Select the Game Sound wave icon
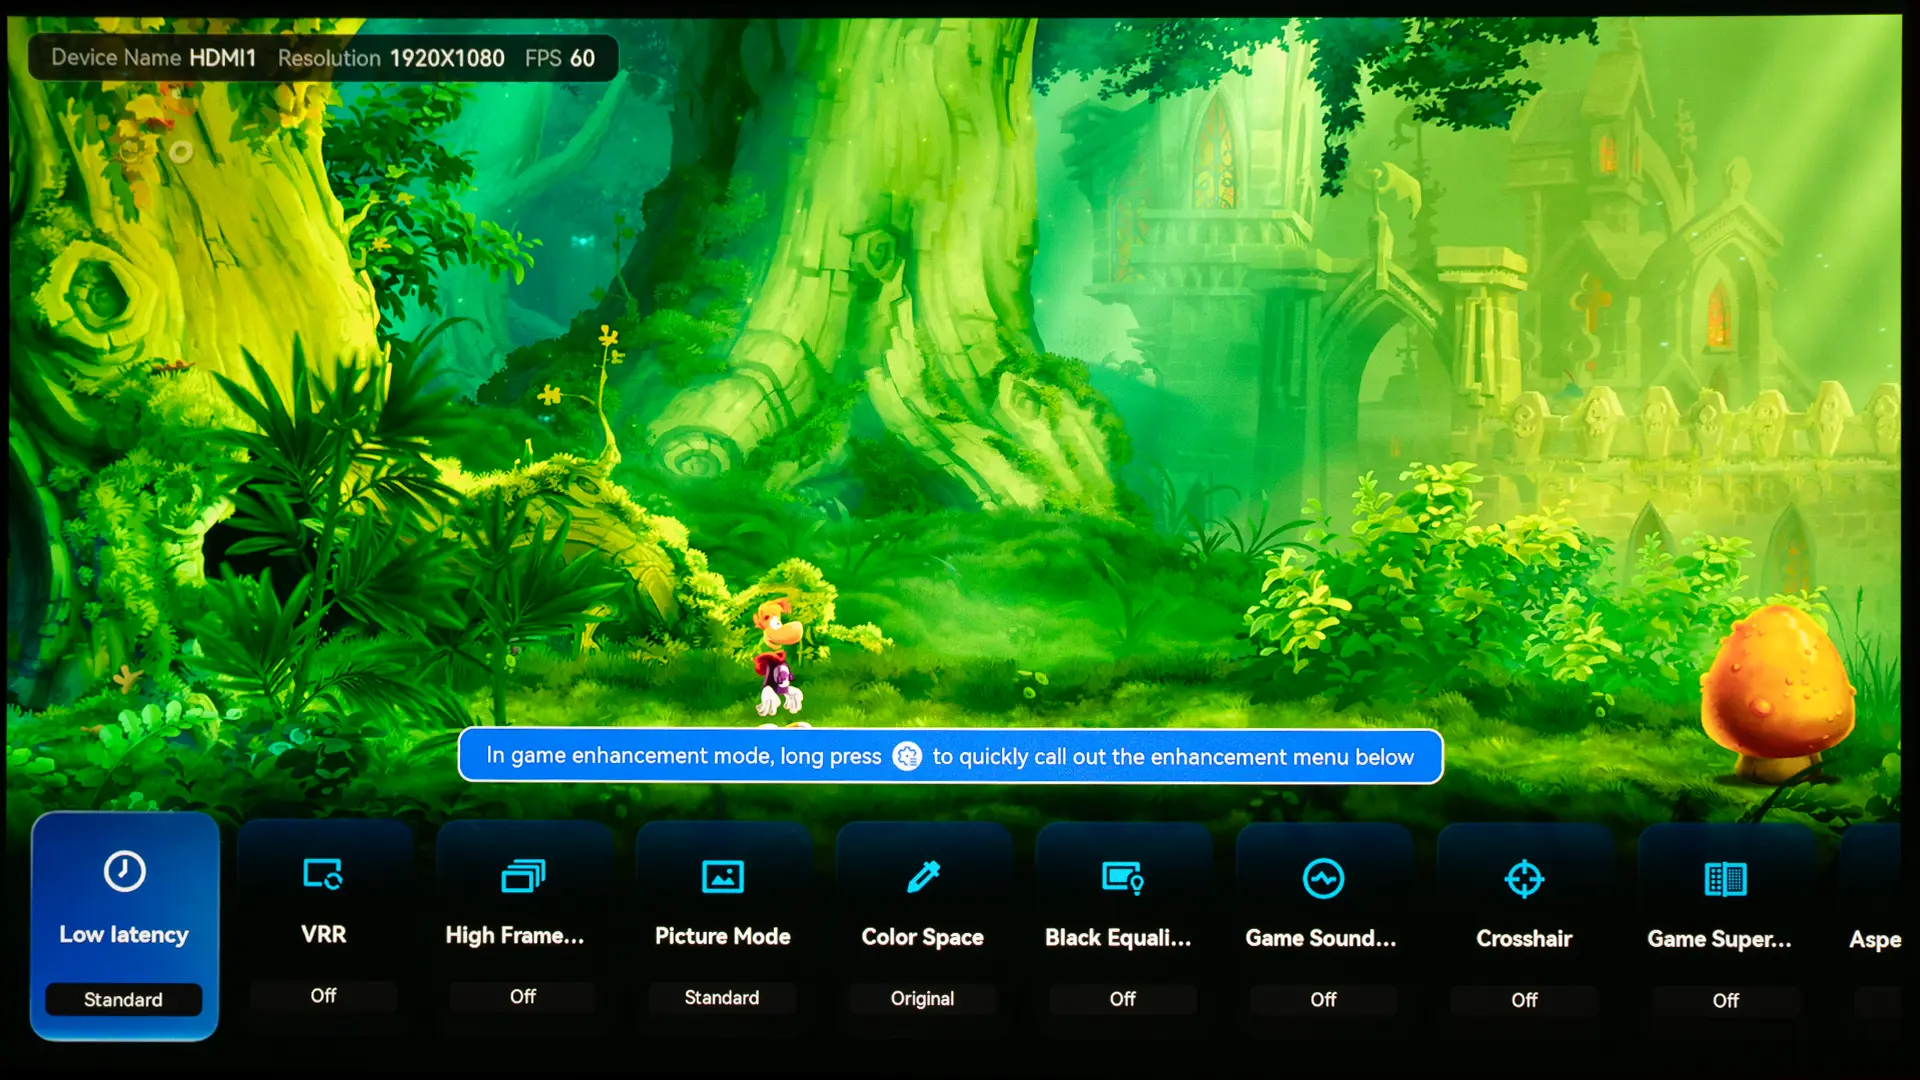 1323,879
